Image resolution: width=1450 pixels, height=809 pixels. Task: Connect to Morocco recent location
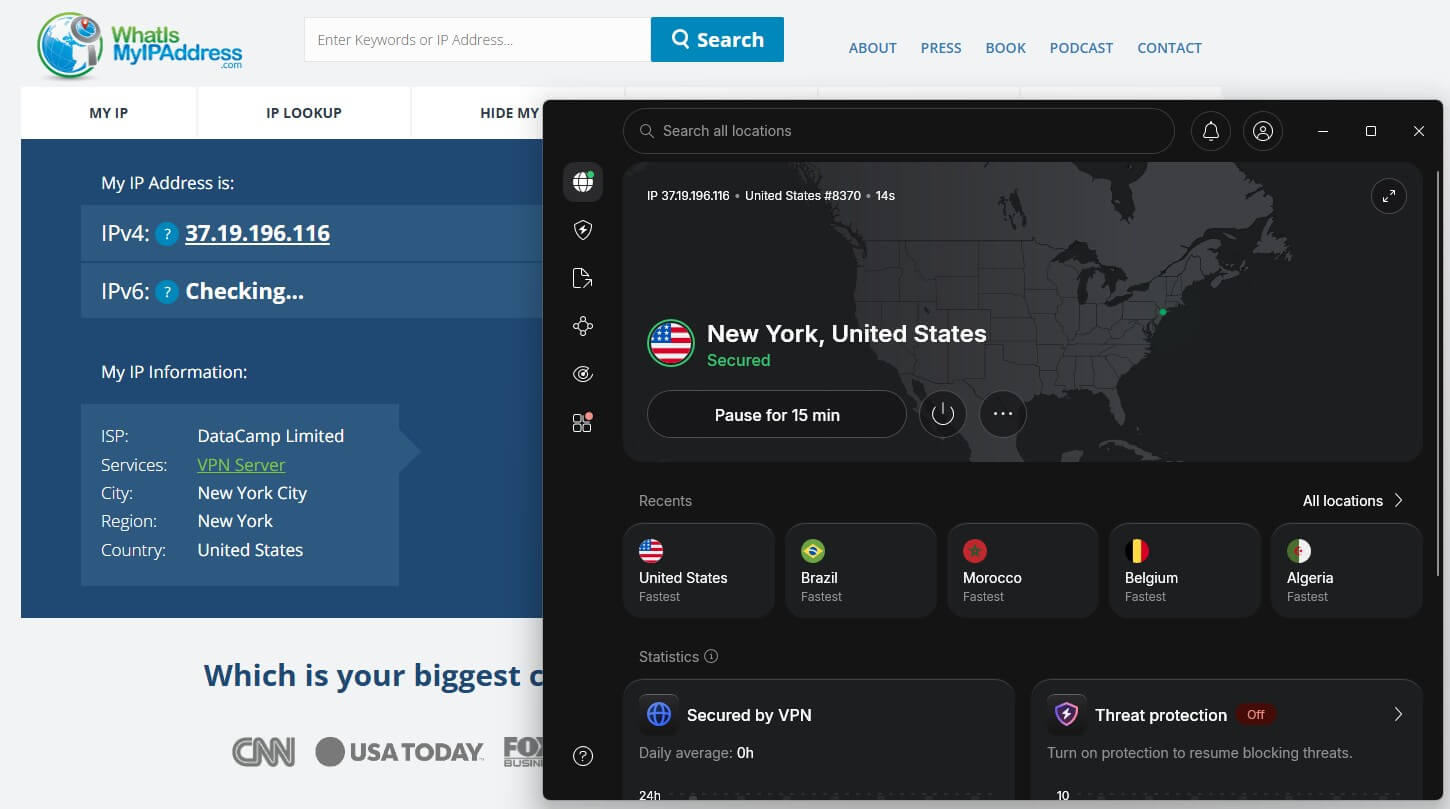[x=1023, y=570]
